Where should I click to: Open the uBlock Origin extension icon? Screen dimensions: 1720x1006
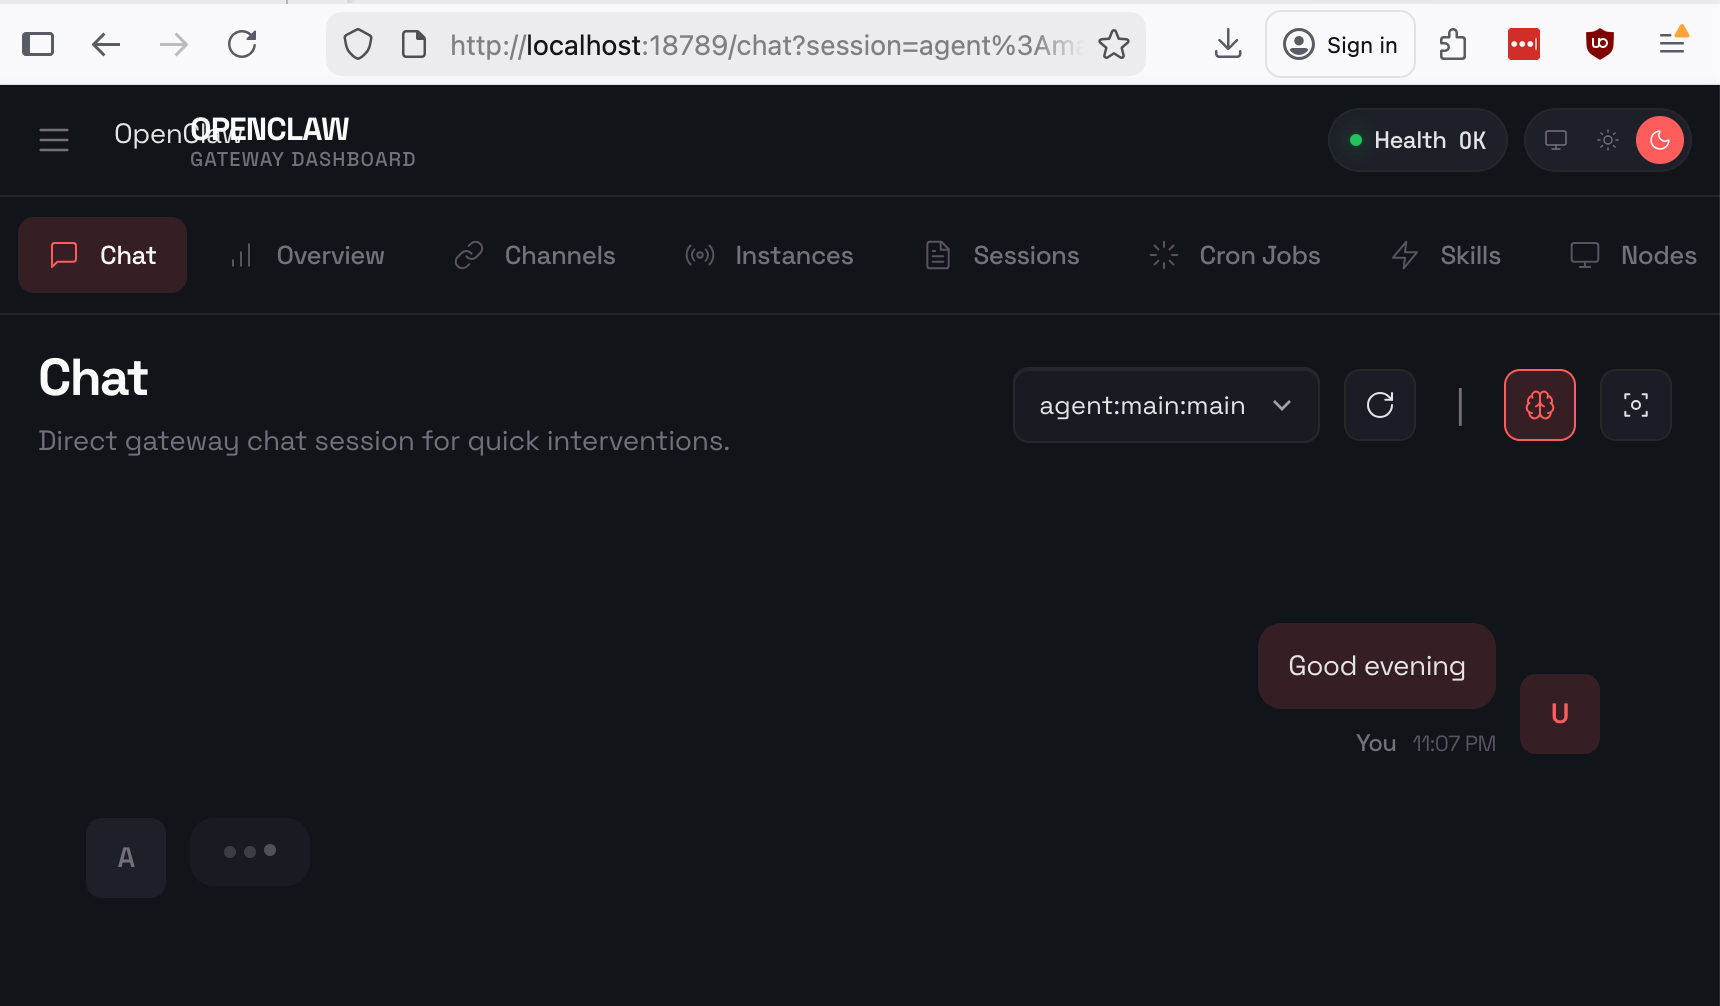(1599, 44)
